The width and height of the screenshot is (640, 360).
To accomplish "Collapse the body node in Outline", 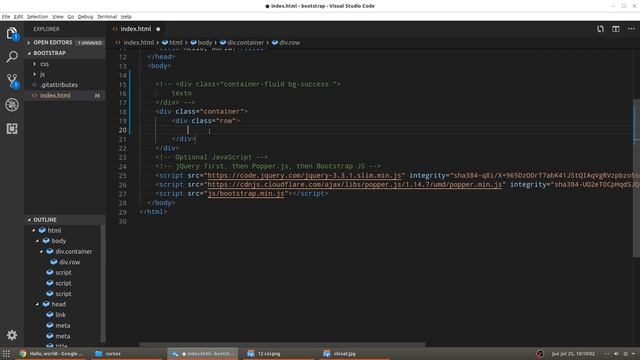I will pos(38,241).
